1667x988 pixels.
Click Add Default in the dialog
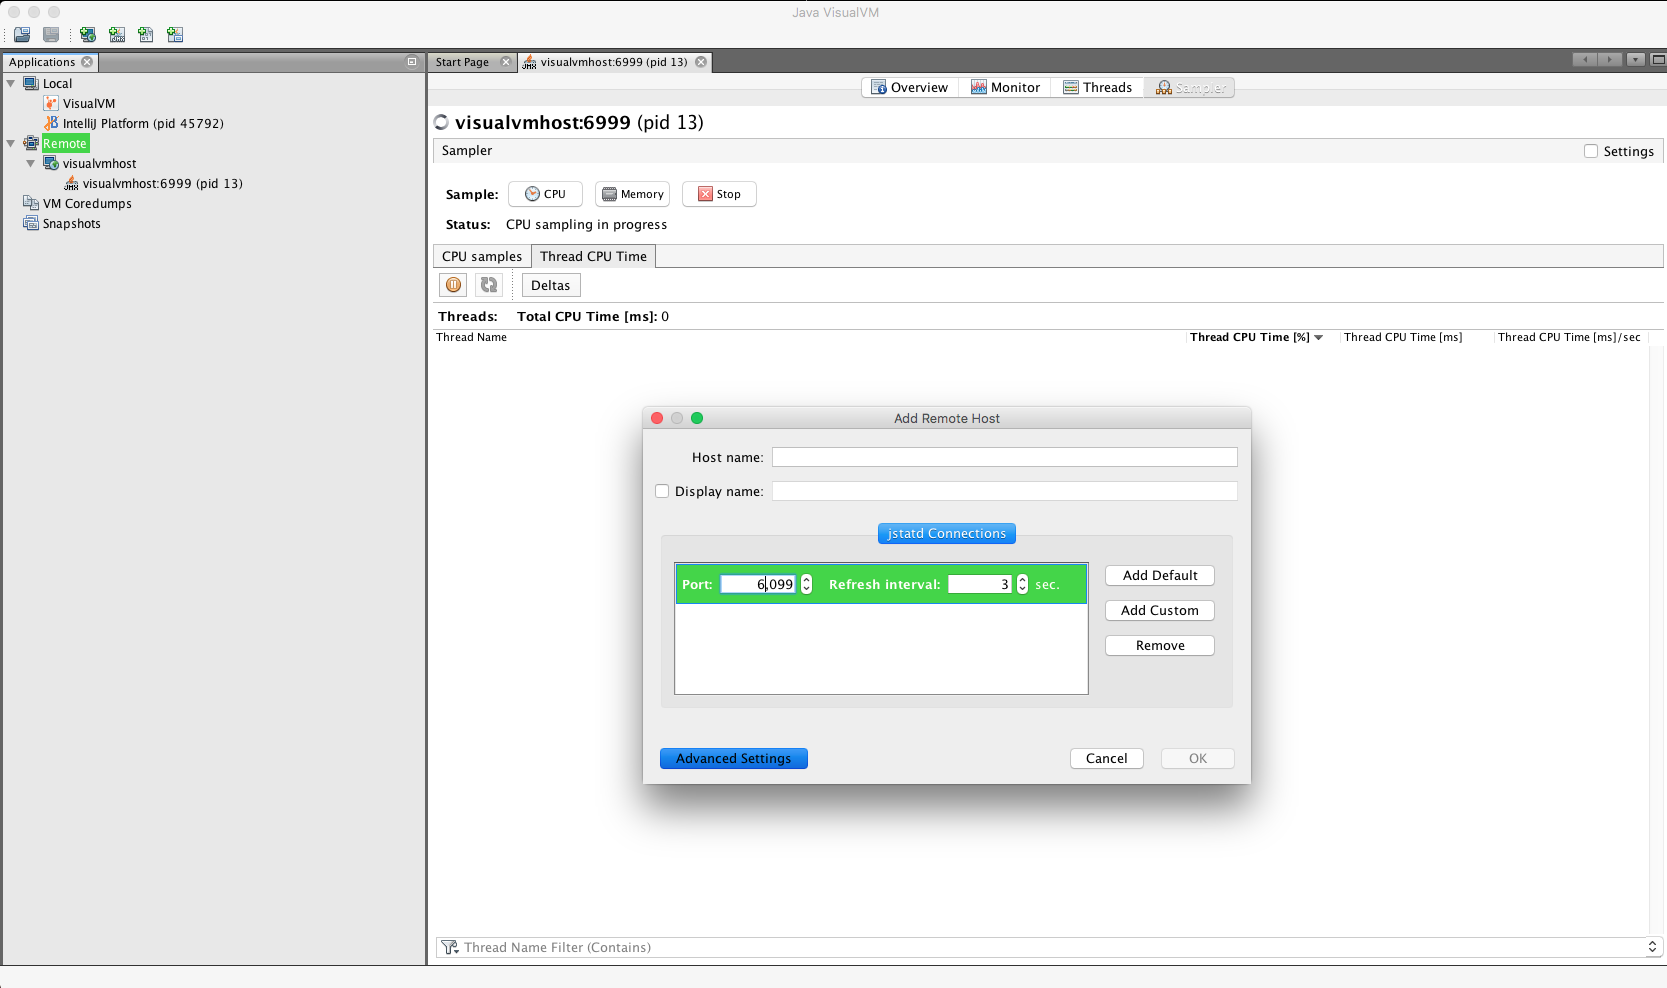tap(1160, 576)
